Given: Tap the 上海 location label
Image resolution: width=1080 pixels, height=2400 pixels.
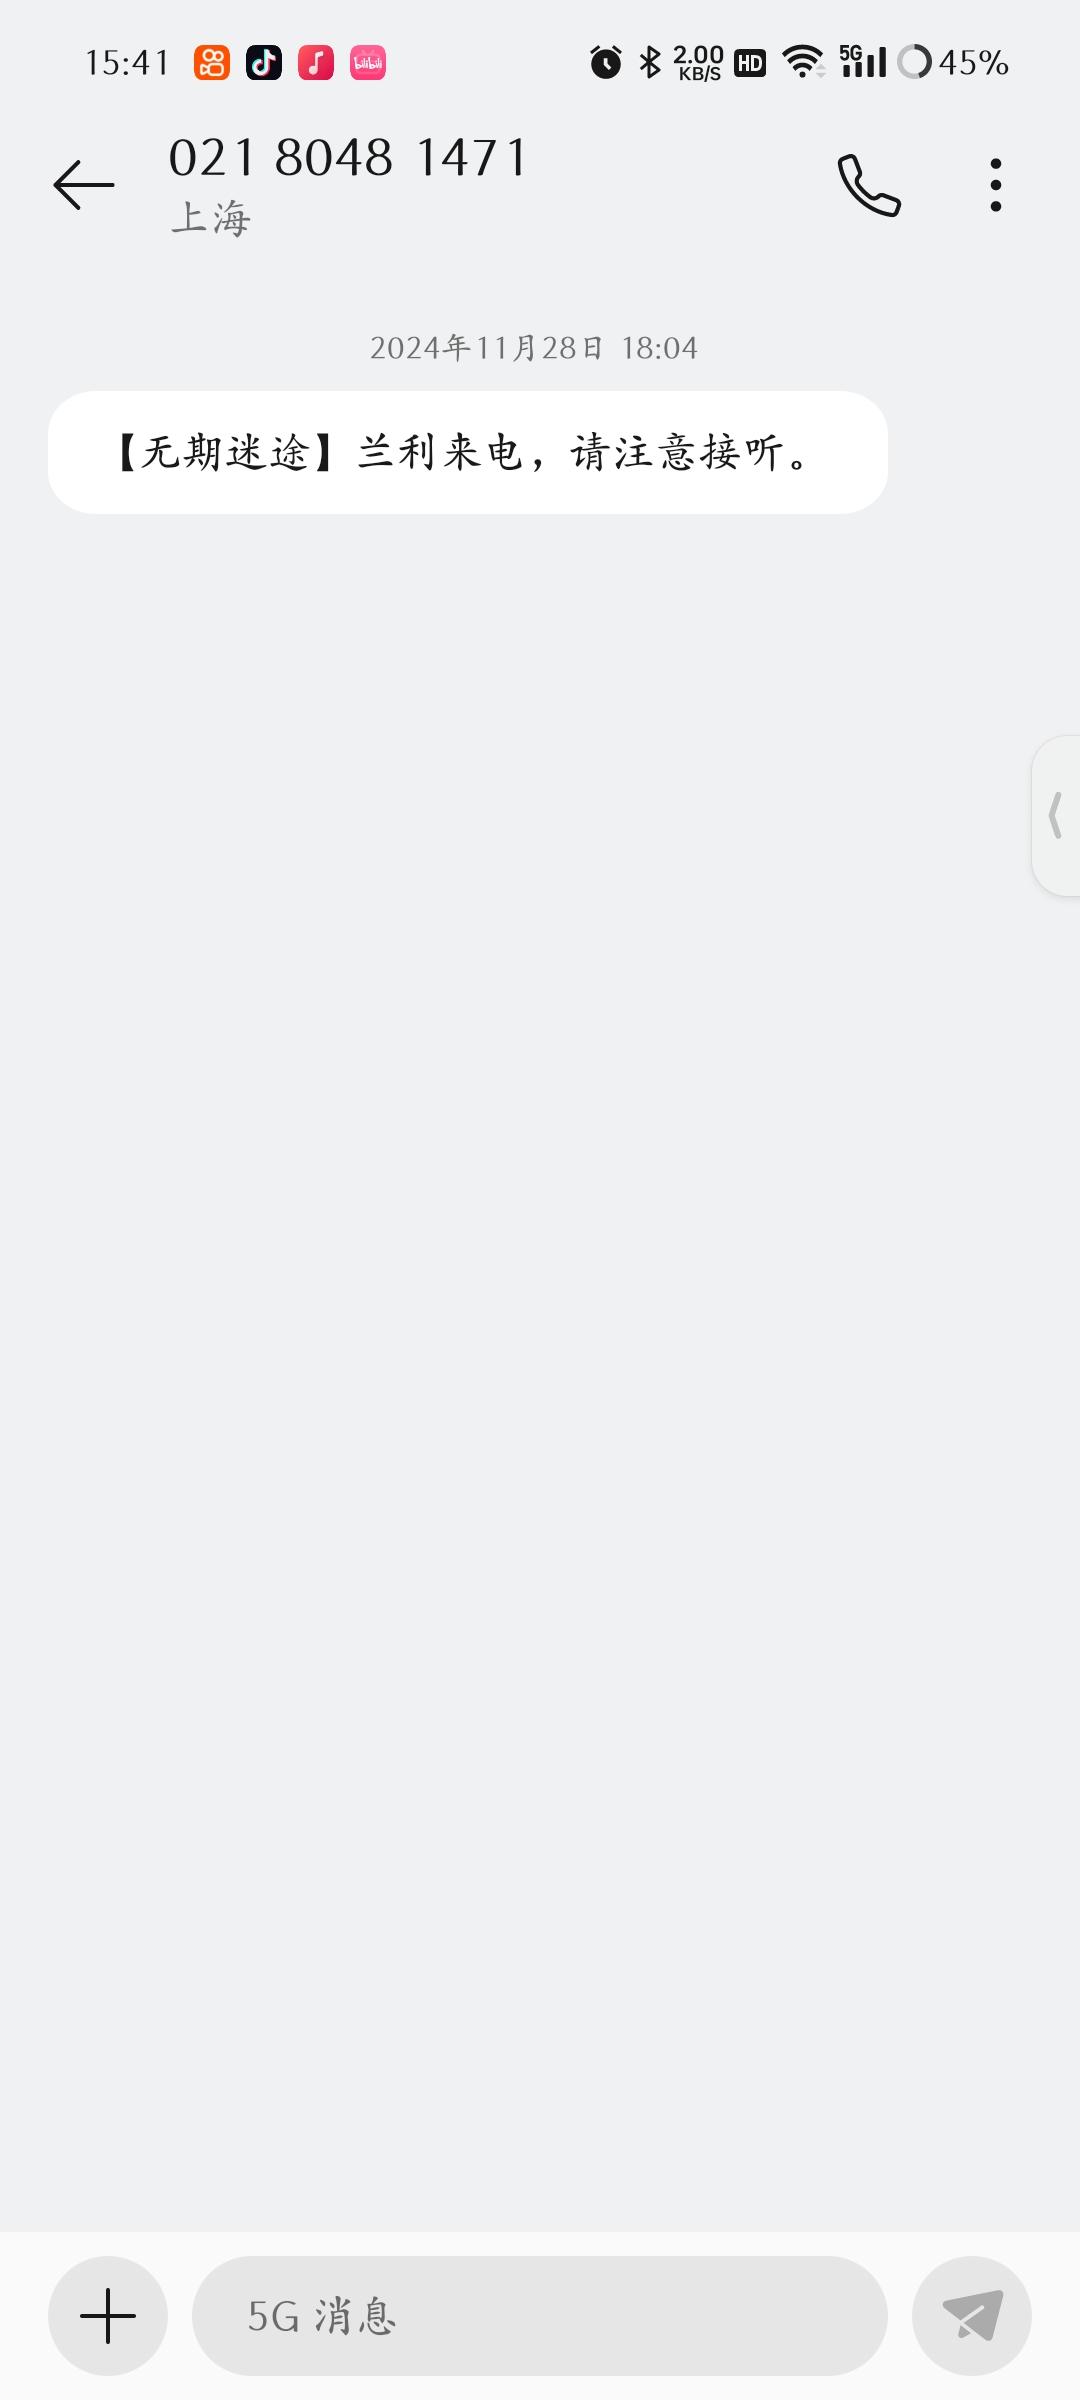Looking at the screenshot, I should [211, 218].
